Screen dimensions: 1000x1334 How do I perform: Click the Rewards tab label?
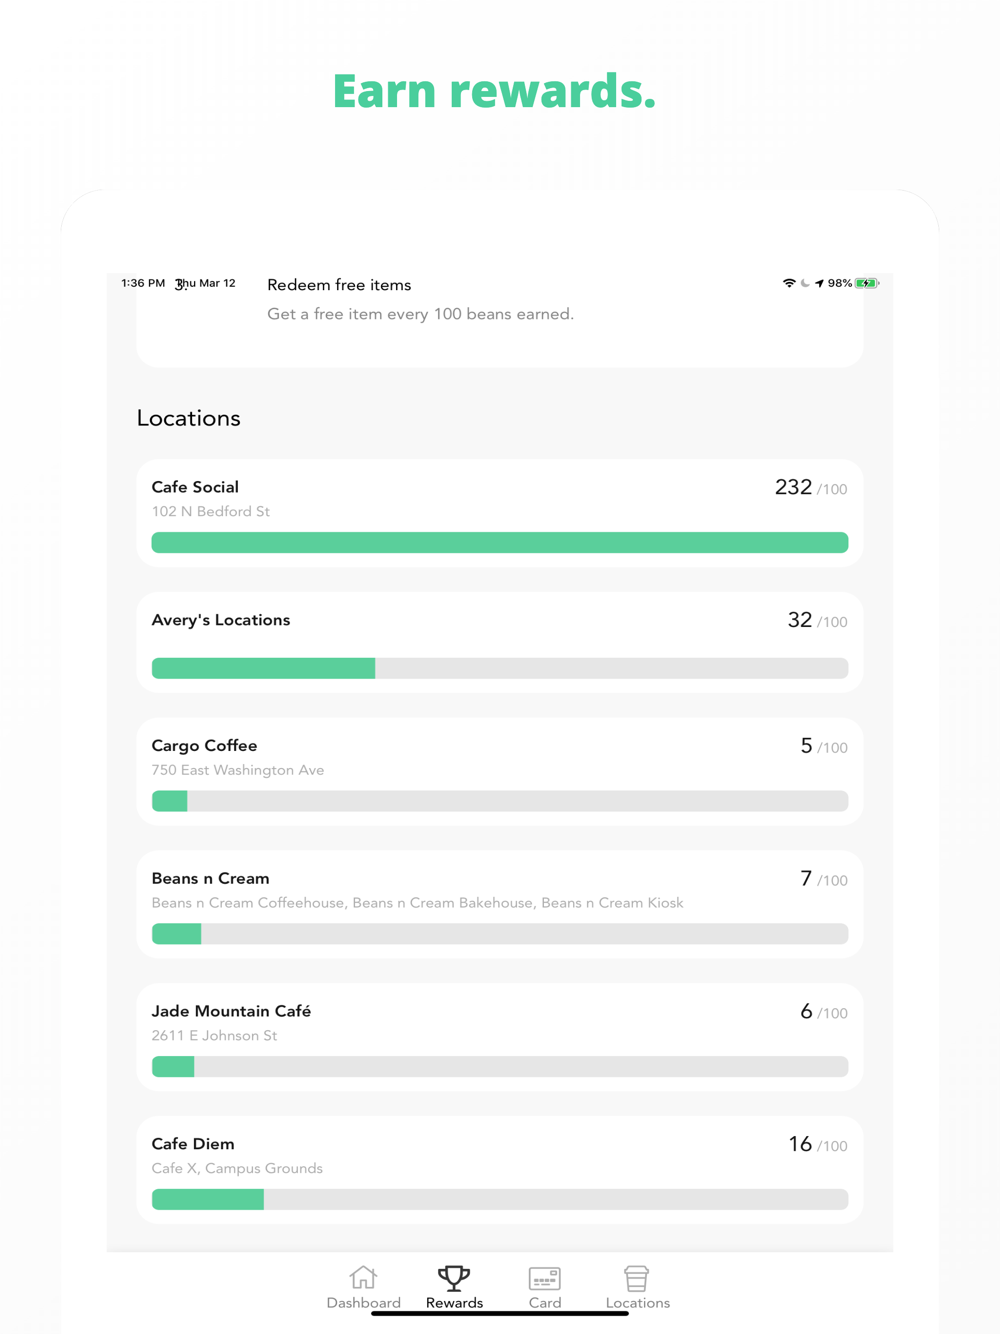click(x=454, y=1303)
